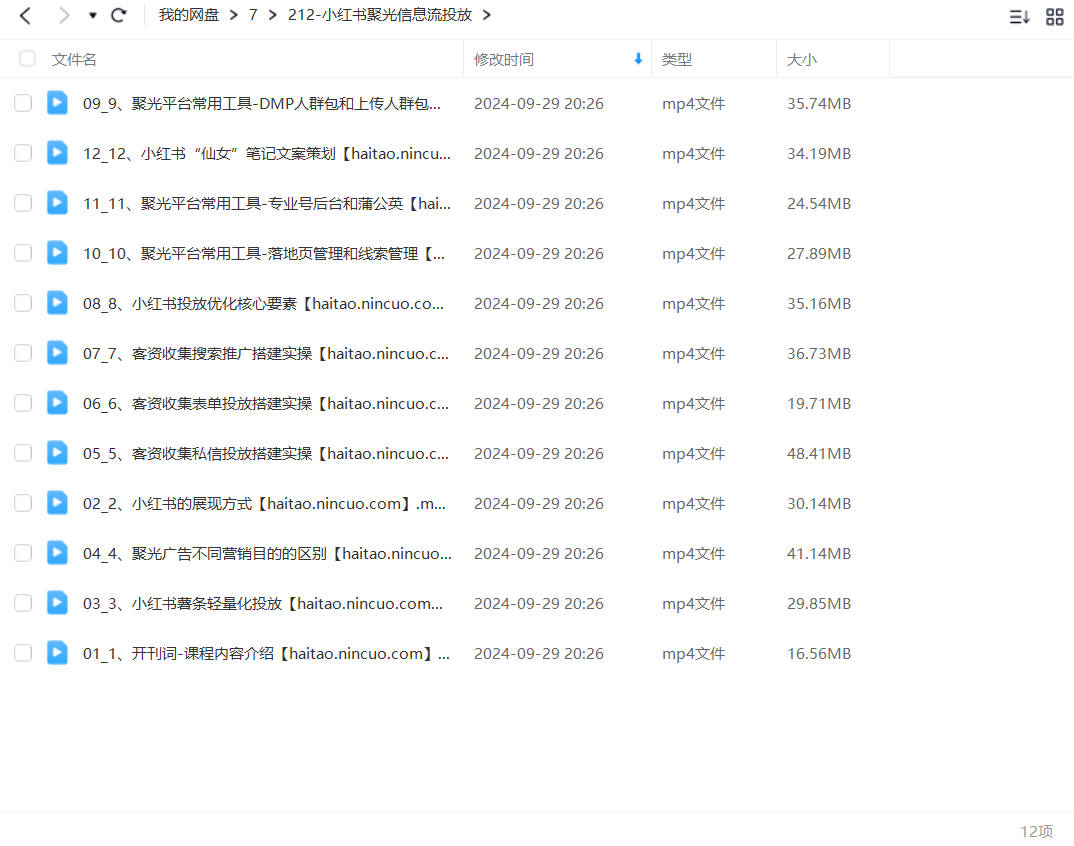This screenshot has height=846, width=1074.
Task: Select file name 10_10、聚光平台常用工具-落地页管理和线索管理
Action: [x=264, y=253]
